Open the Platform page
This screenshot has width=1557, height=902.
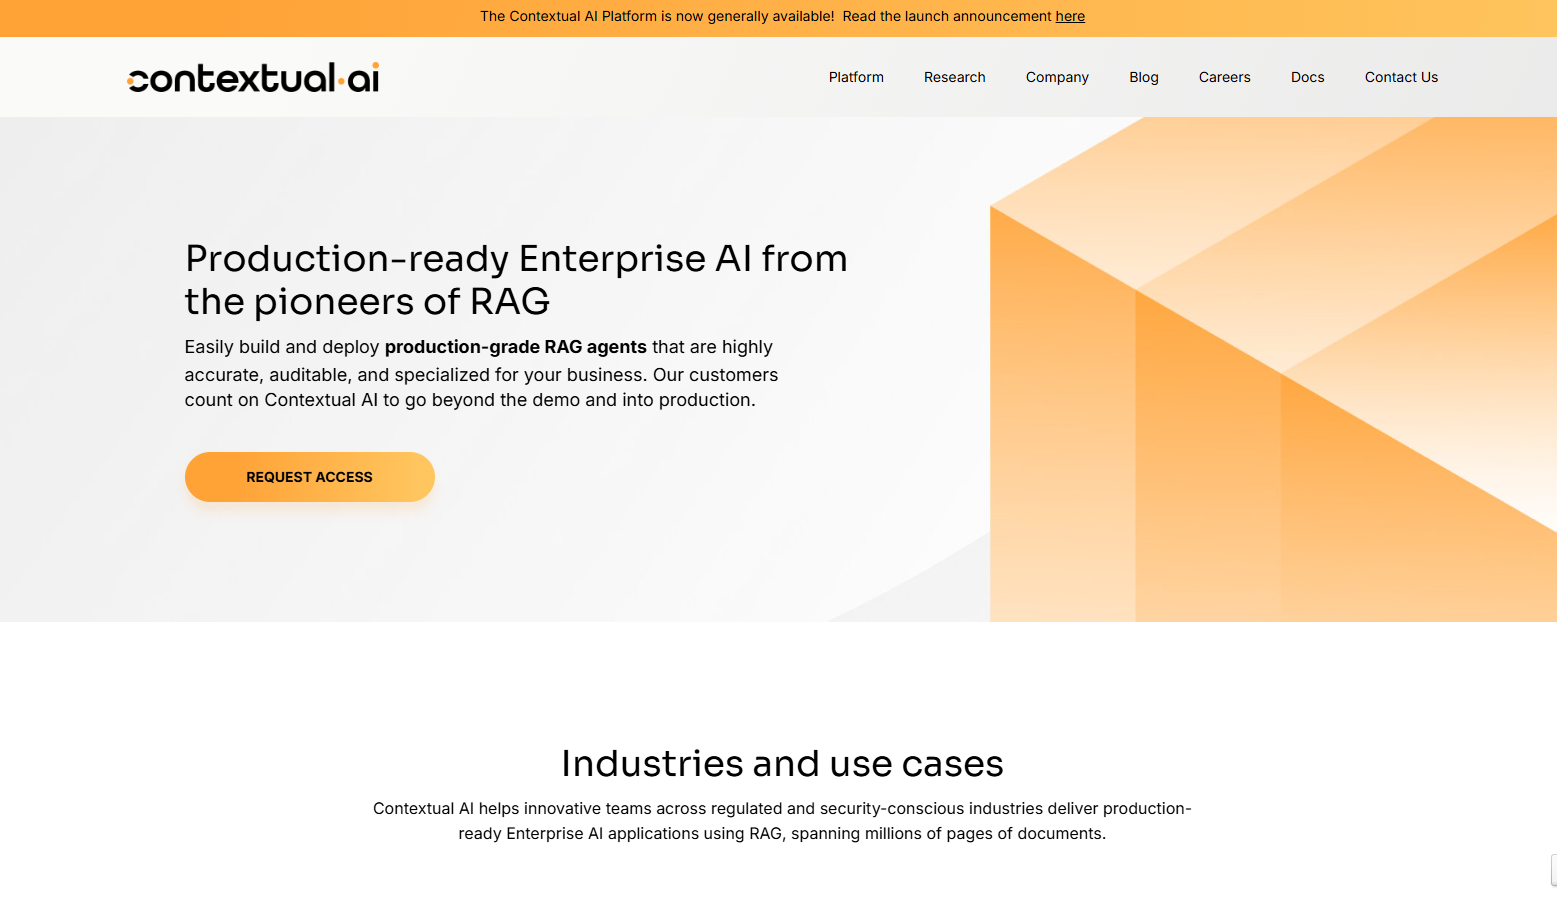click(855, 77)
